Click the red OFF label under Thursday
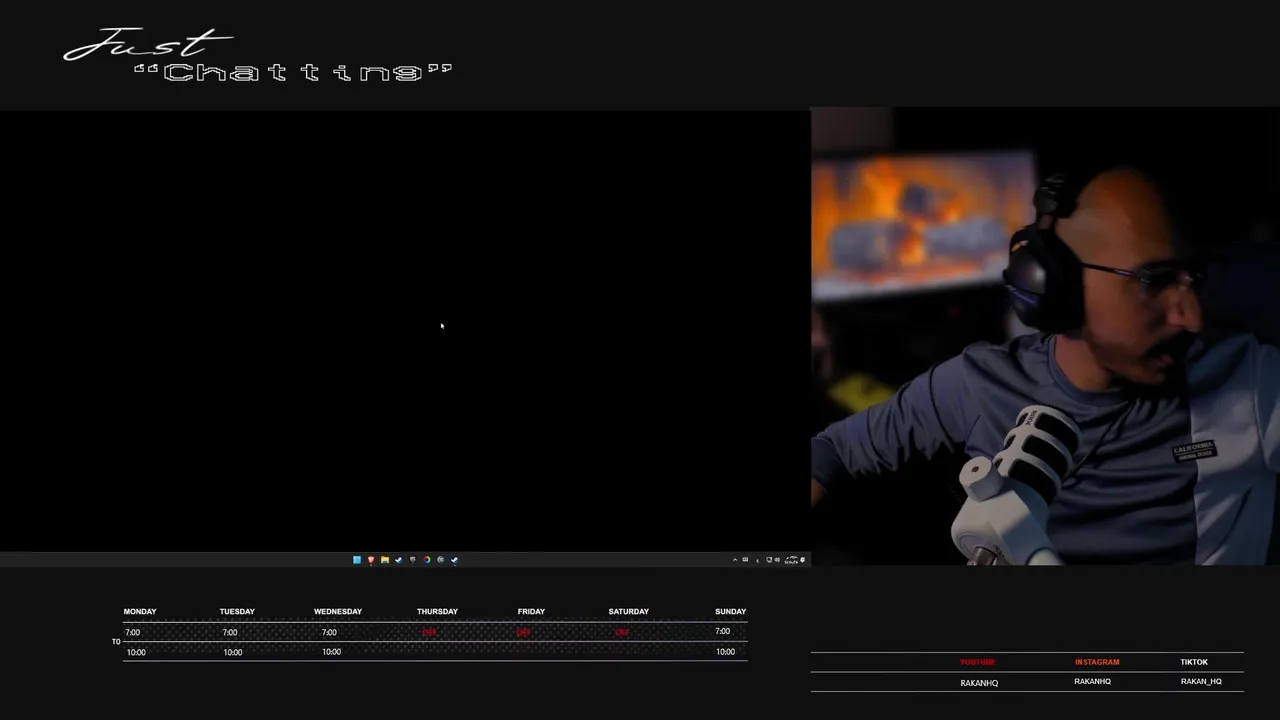 (x=429, y=632)
